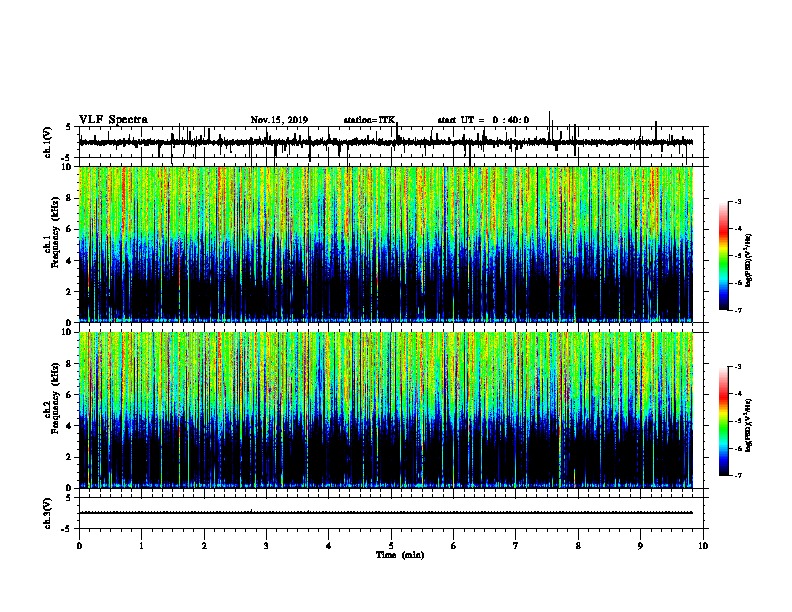Image resolution: width=792 pixels, height=612 pixels.
Task: Click the time axis tick label "6"
Action: coord(454,545)
